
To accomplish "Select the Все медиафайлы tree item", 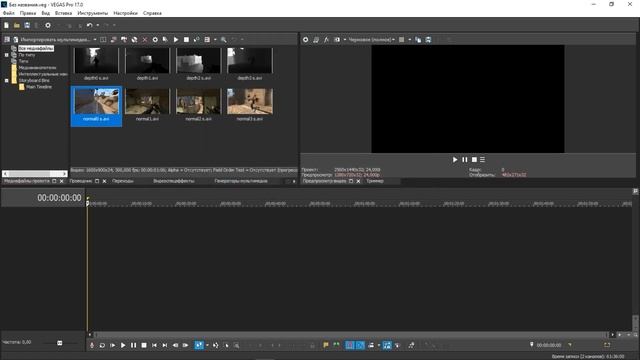I will [x=36, y=48].
